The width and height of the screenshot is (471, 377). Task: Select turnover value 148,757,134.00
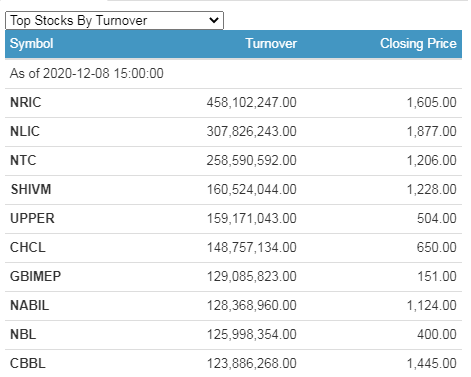[x=252, y=247]
